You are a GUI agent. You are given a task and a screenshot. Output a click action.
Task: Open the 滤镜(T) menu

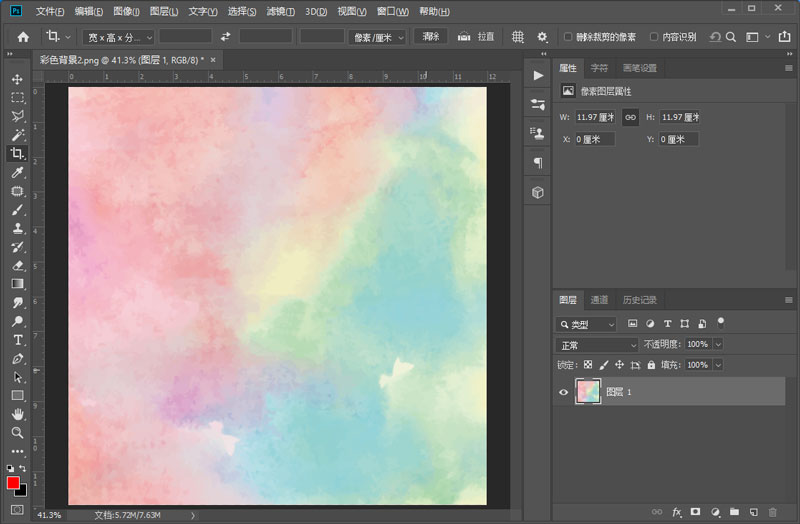pos(280,11)
